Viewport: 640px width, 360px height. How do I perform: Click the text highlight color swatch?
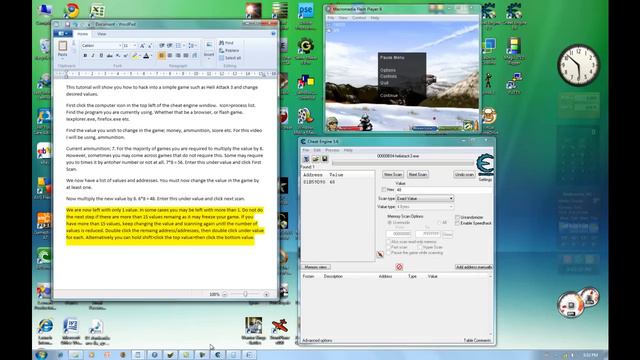point(134,56)
